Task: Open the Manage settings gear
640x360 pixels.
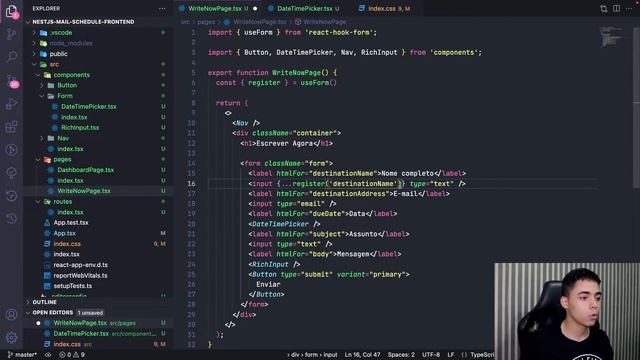Action: coord(11,337)
